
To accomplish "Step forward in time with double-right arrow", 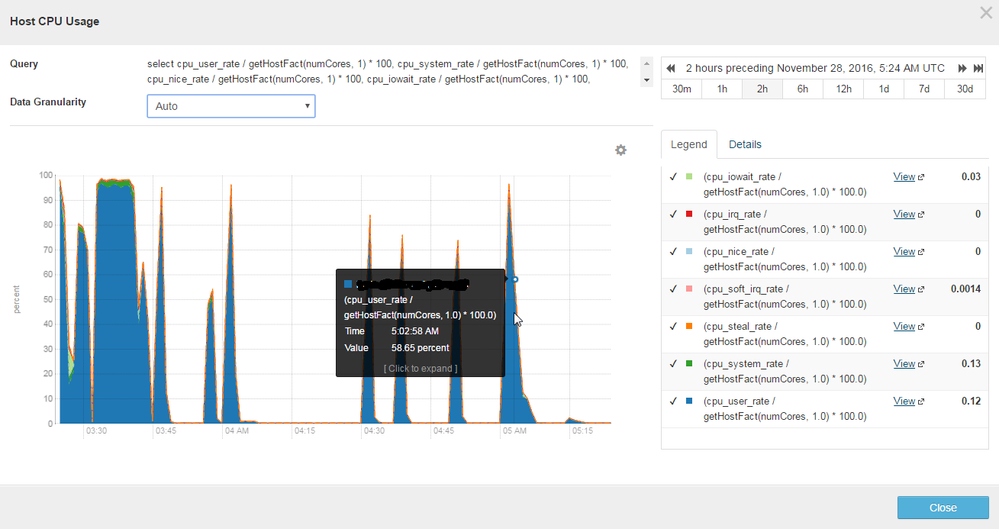I will (962, 68).
